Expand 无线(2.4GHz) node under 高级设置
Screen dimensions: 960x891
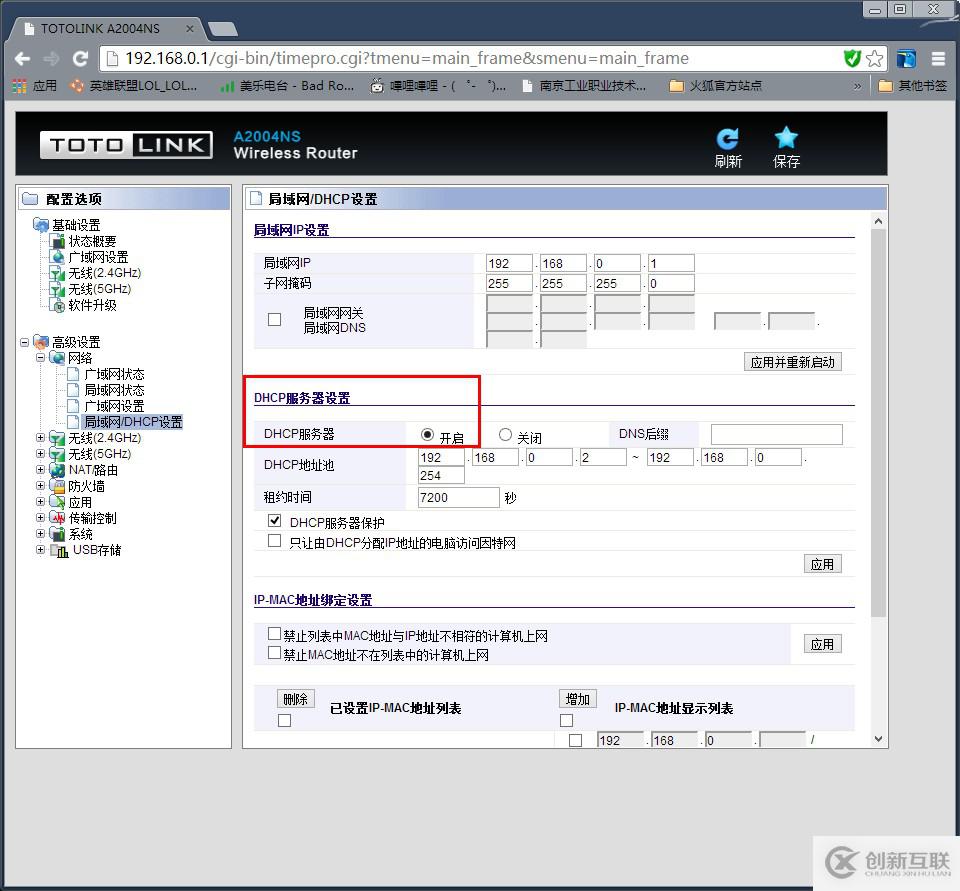coord(40,438)
